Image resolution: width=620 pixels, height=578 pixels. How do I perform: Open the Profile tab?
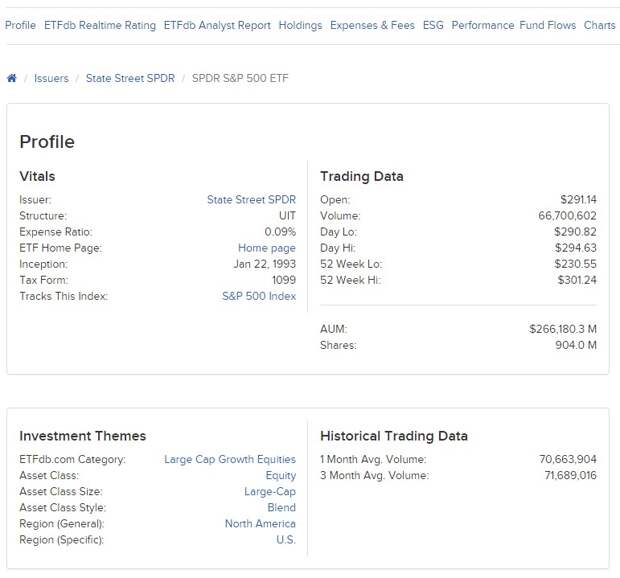21,25
